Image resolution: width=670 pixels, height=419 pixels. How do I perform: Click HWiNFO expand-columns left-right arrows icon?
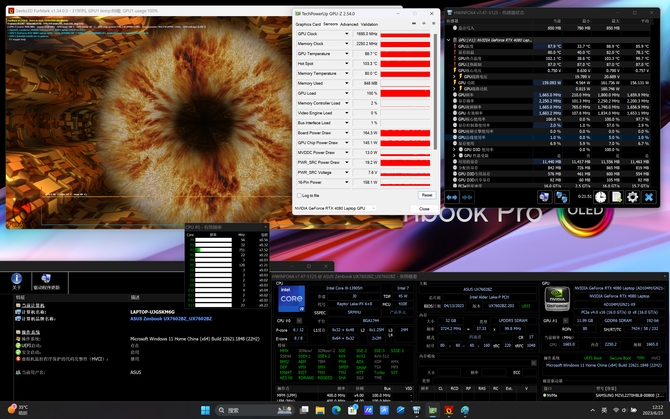[452, 197]
